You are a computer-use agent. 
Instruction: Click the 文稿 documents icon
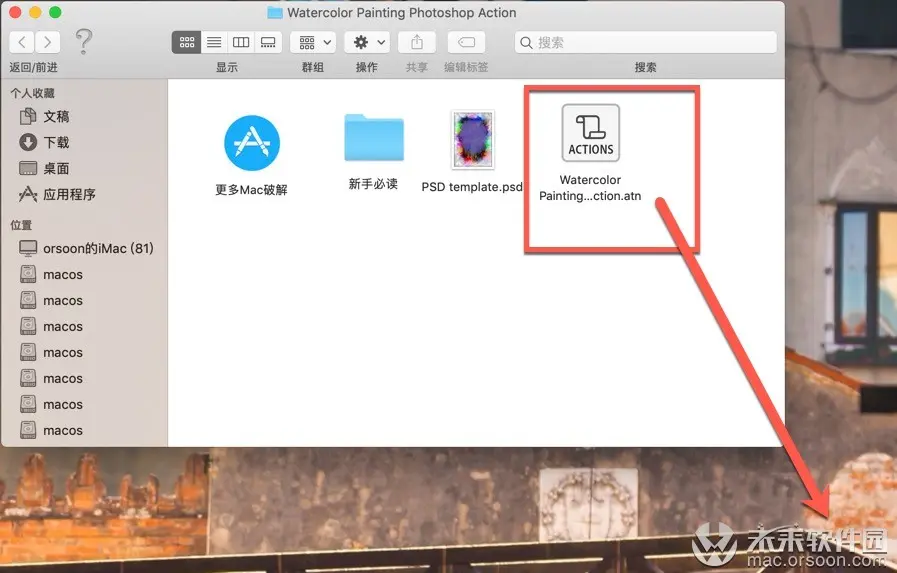click(x=28, y=116)
